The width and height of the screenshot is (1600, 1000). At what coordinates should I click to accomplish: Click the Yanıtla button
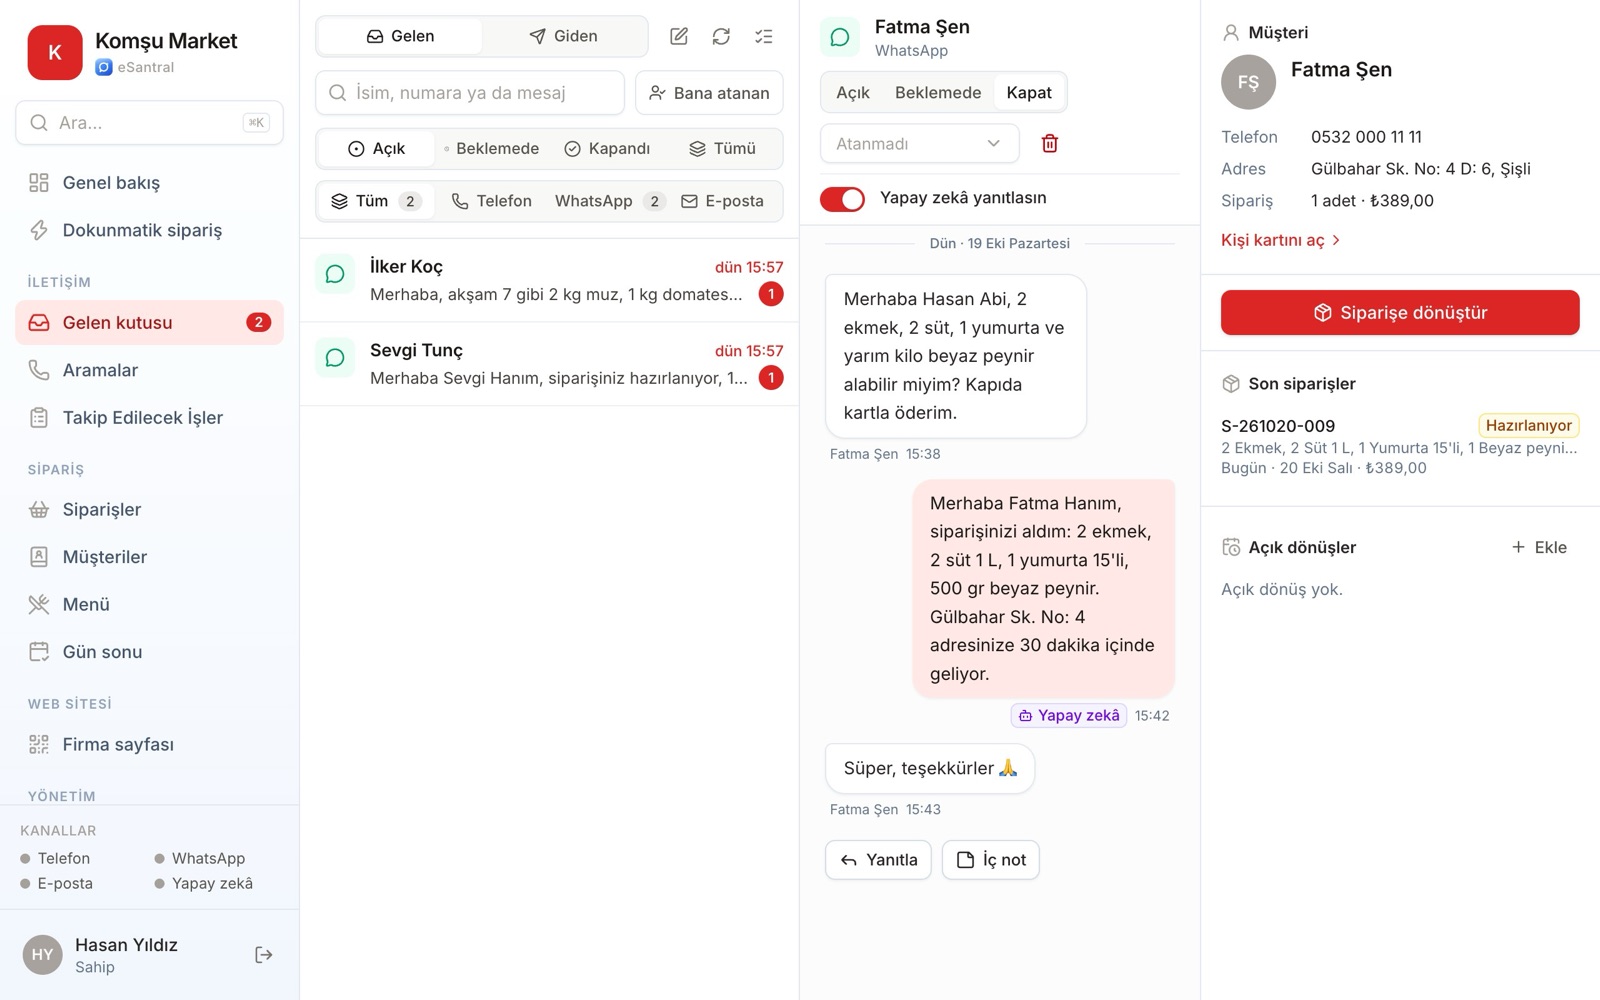(x=878, y=860)
